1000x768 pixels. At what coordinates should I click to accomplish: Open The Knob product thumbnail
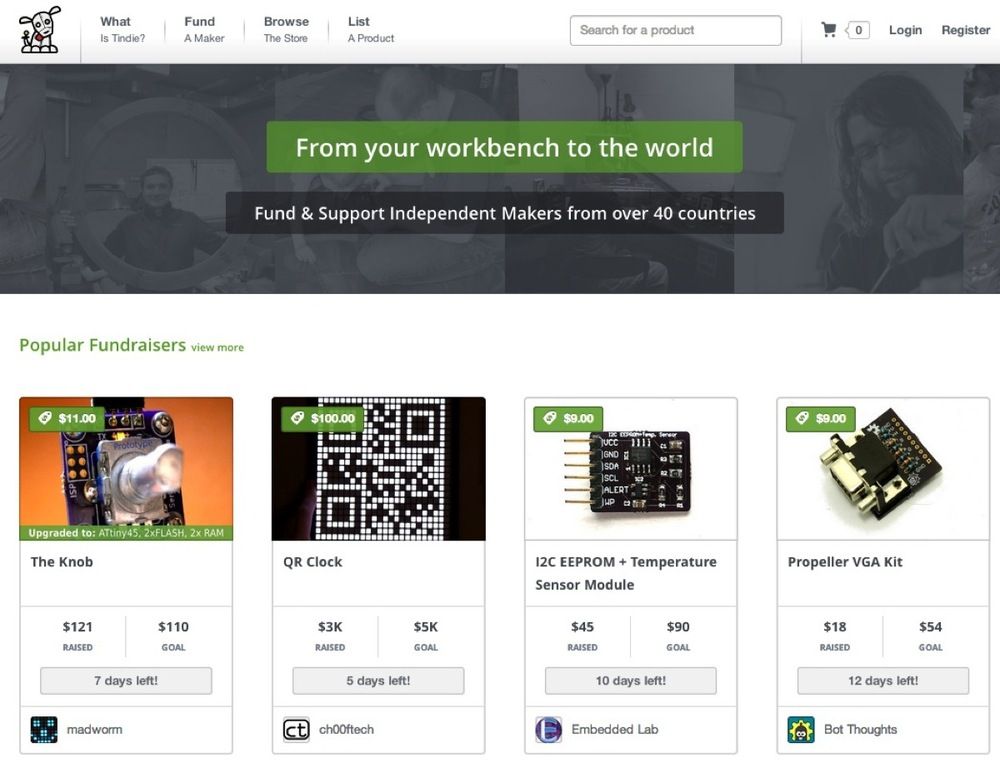[x=126, y=469]
